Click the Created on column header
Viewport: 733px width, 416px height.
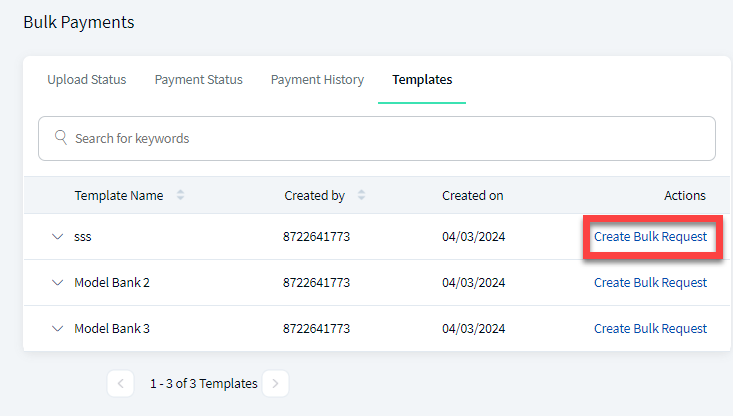473,195
